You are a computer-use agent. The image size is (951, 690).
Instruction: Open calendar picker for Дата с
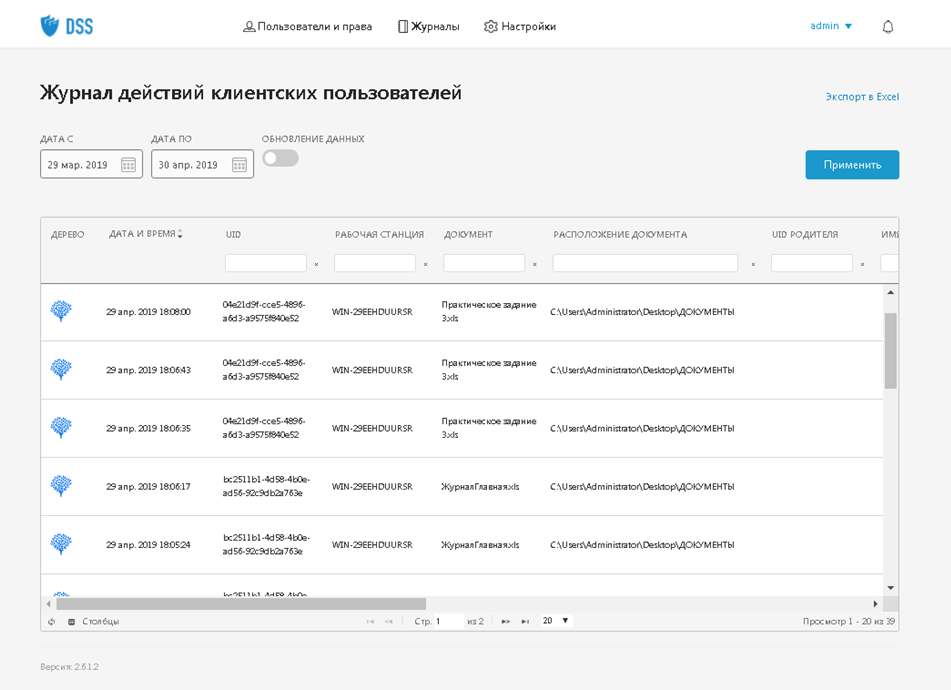coord(128,165)
